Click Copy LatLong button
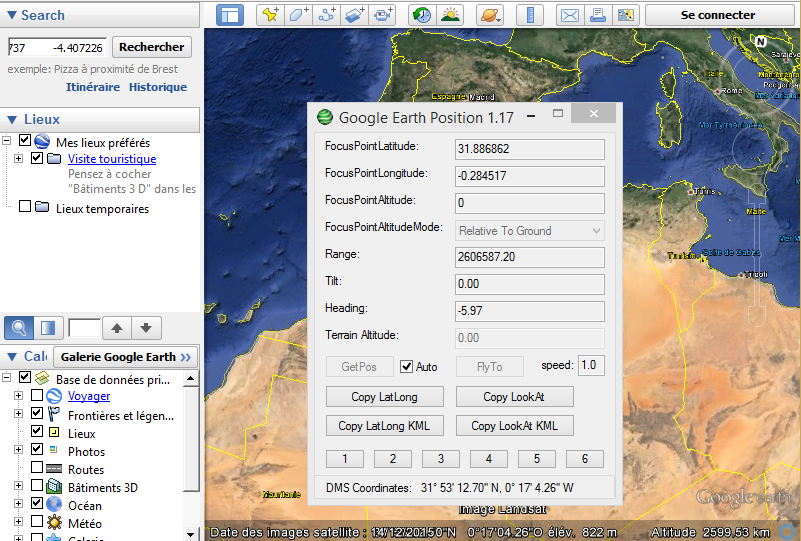Image resolution: width=801 pixels, height=541 pixels. point(385,397)
